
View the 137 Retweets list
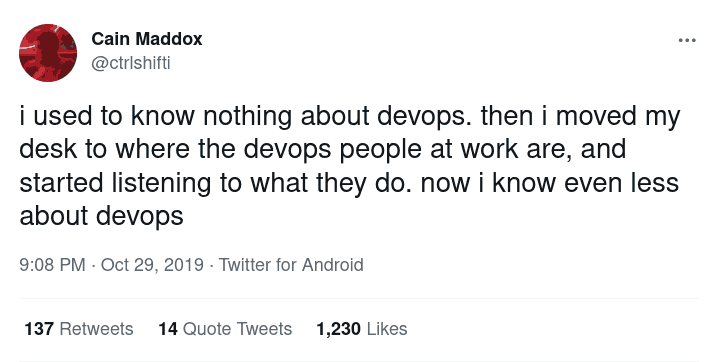click(79, 329)
